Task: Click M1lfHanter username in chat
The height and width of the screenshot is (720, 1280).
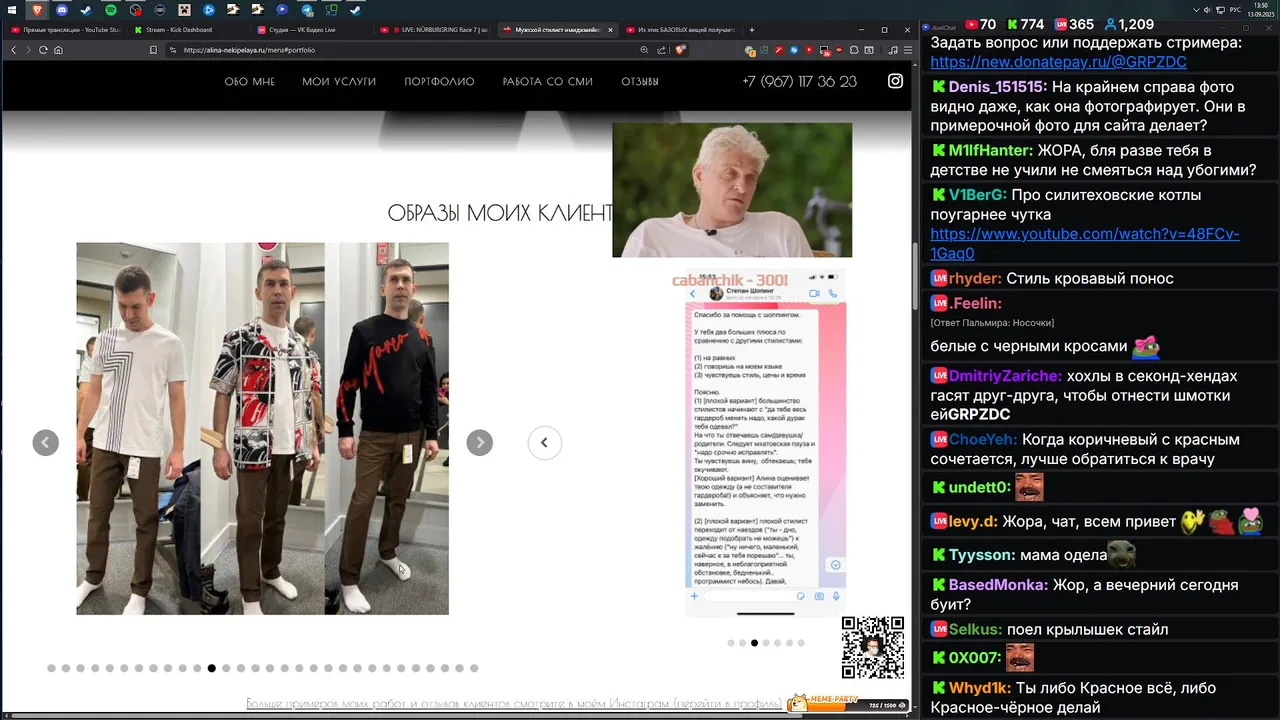Action: click(x=990, y=150)
